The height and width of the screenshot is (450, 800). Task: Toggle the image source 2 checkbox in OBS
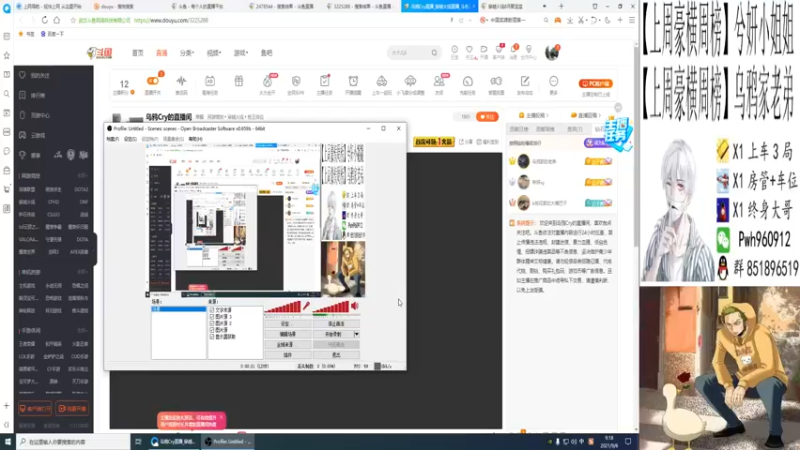212,323
